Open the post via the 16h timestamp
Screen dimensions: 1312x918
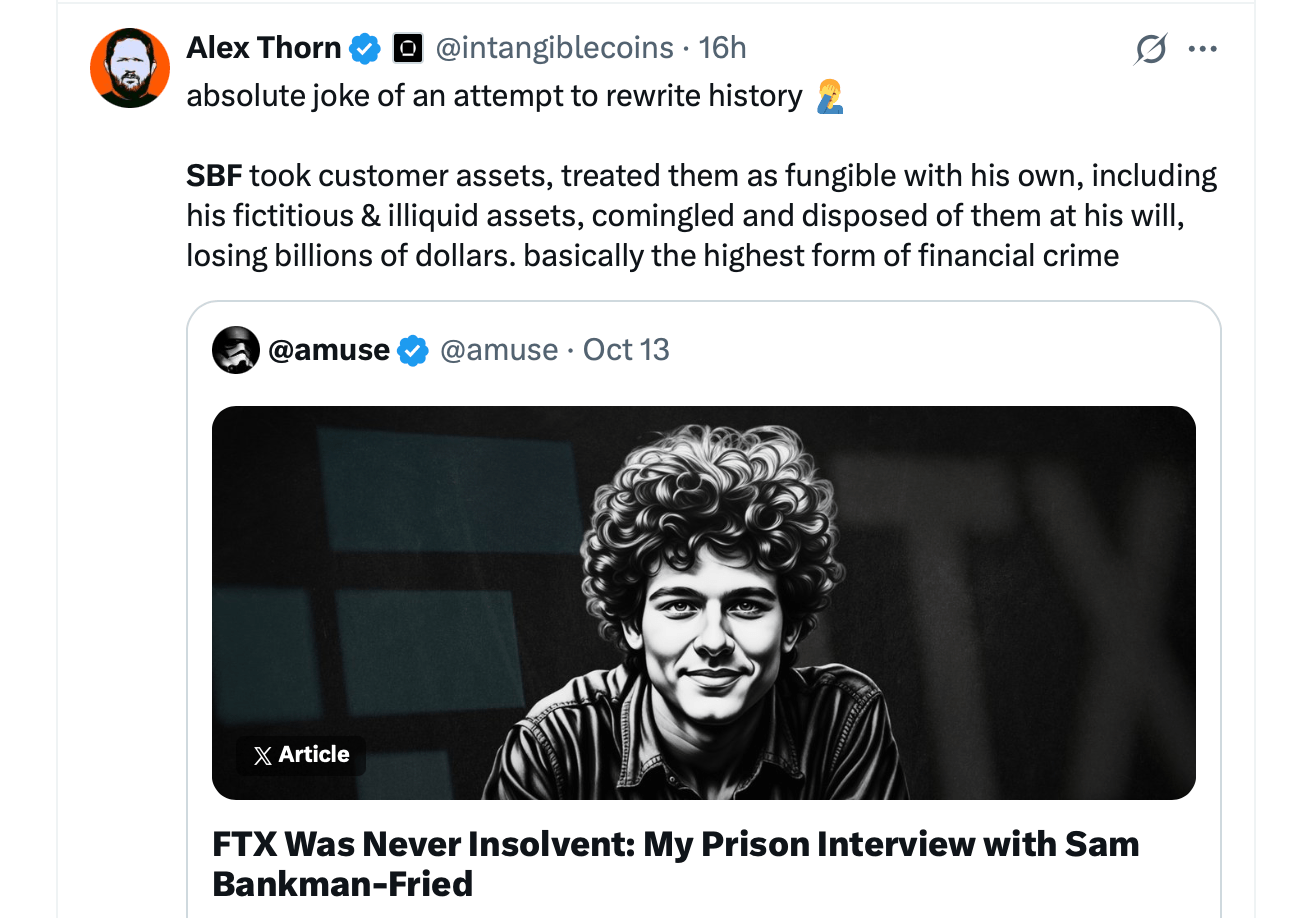pos(725,47)
